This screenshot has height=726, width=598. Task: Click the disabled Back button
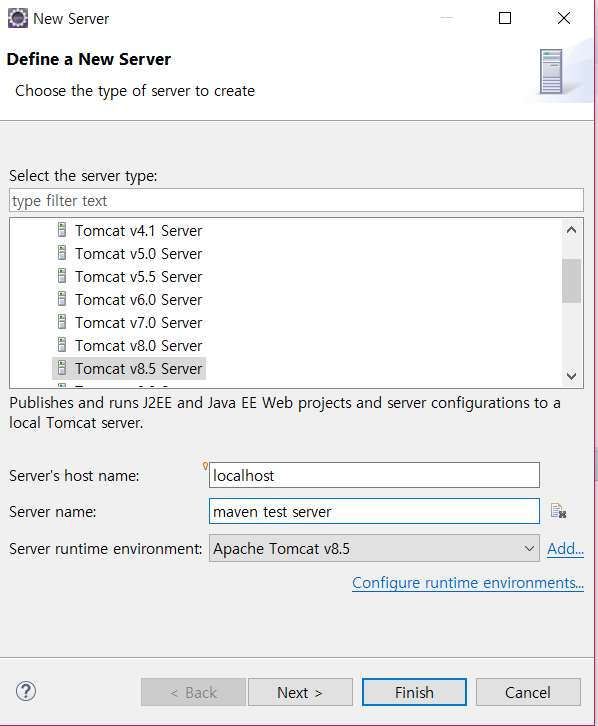click(x=193, y=692)
